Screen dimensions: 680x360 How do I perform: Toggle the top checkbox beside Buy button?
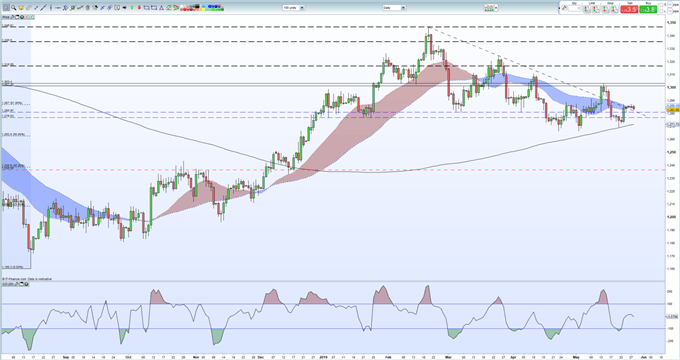(x=661, y=5)
